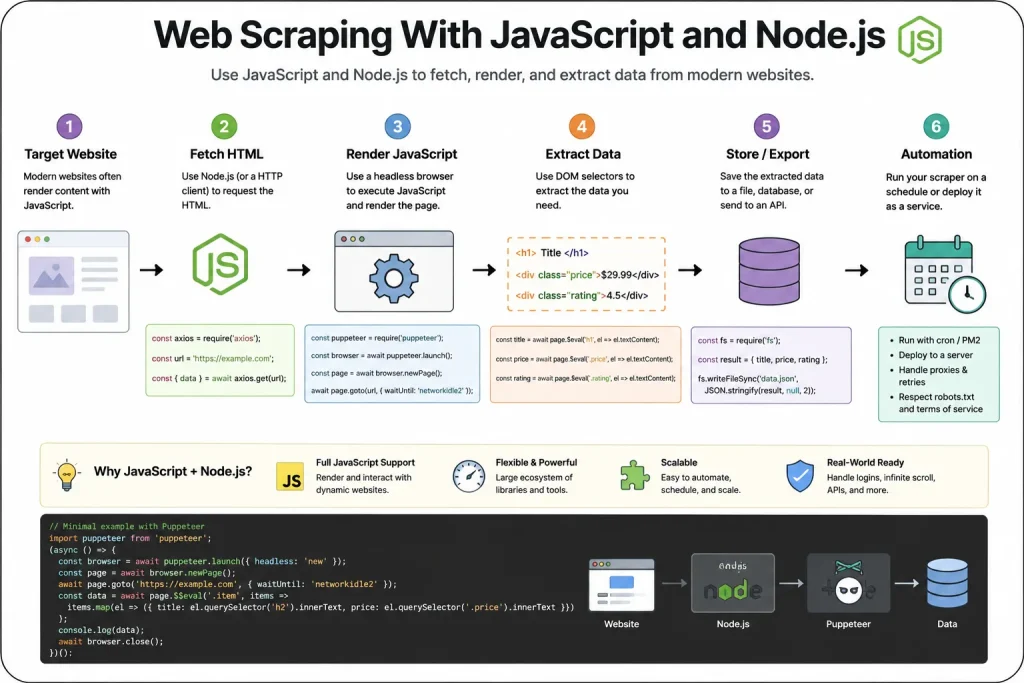Select the 'Target Website' heading

[71, 154]
